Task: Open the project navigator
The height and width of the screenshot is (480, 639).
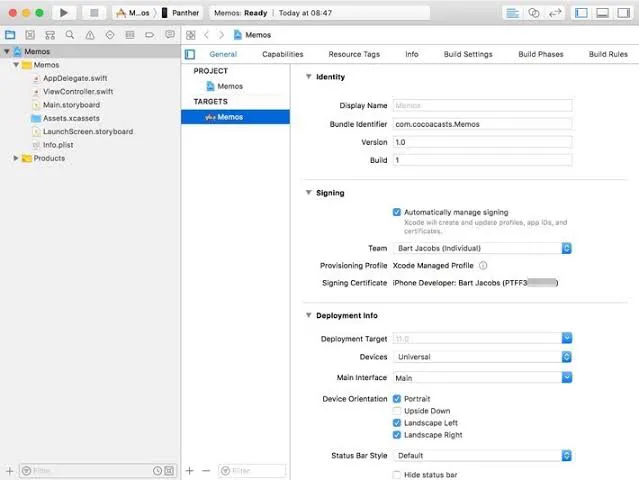Action: coord(10,35)
